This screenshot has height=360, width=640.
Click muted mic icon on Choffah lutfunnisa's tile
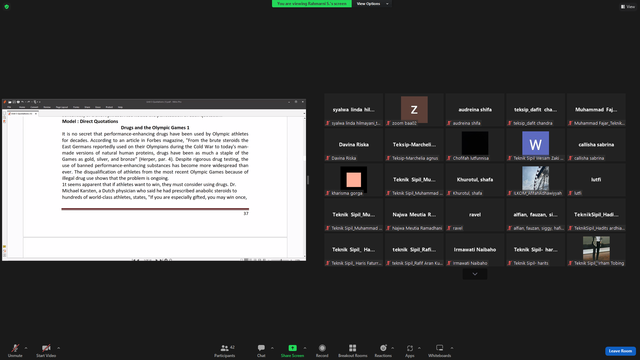click(x=449, y=158)
